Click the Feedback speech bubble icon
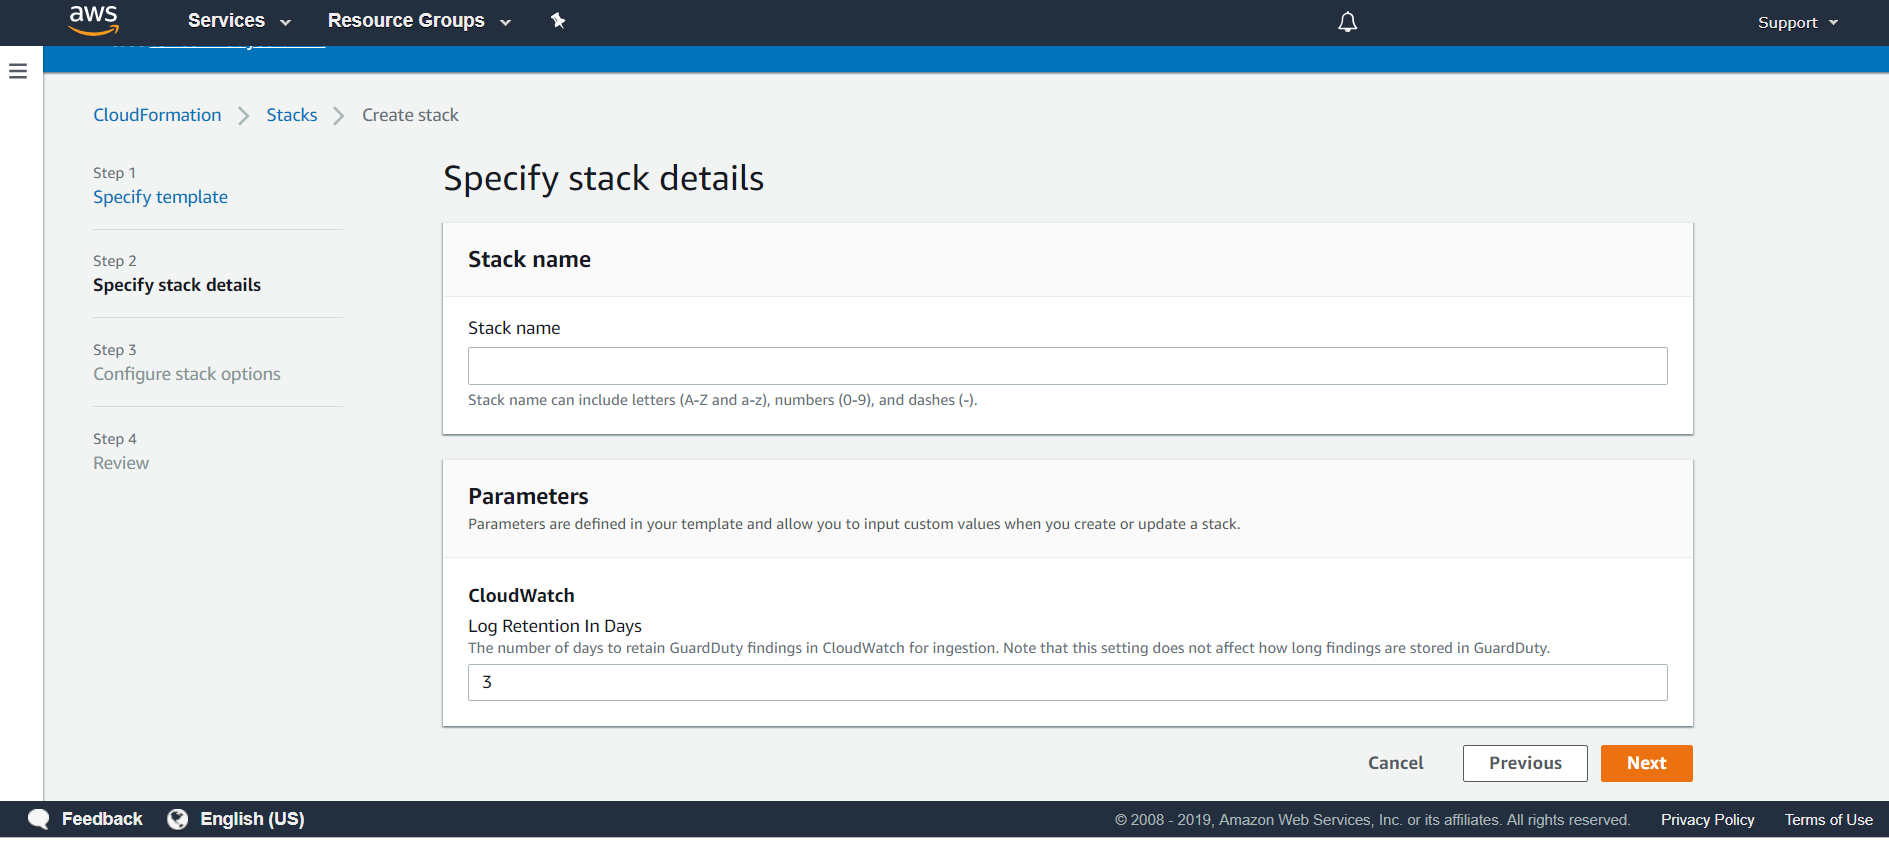Viewport: 1889px width, 843px height. coord(39,819)
